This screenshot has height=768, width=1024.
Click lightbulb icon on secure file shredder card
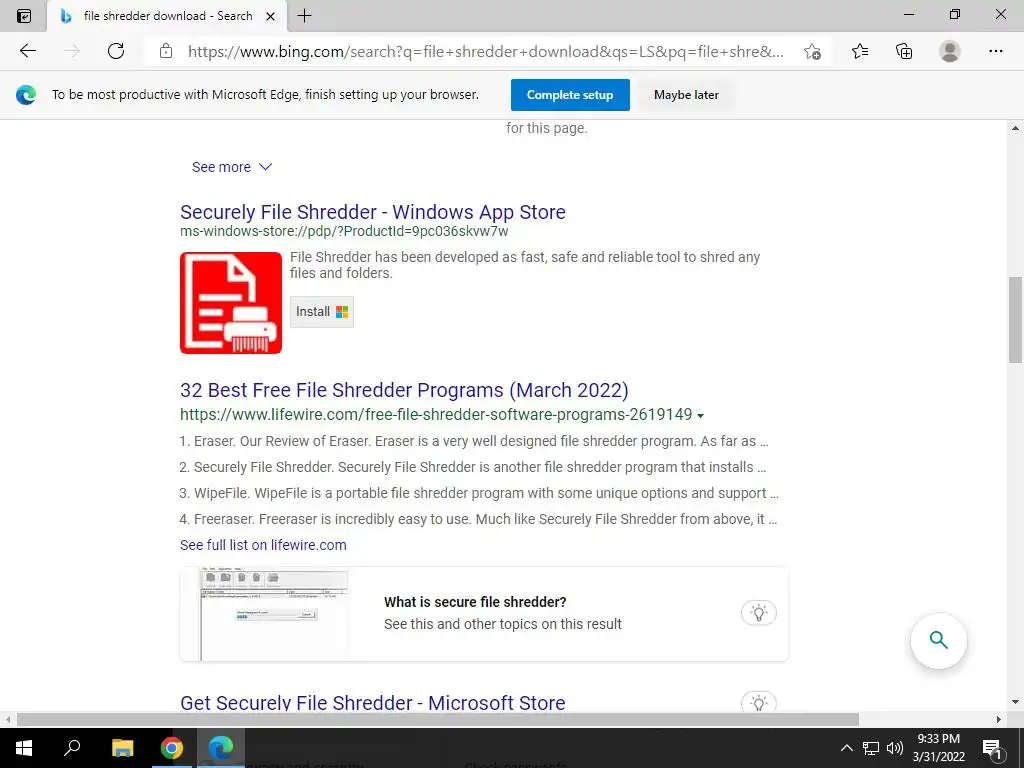click(x=758, y=613)
